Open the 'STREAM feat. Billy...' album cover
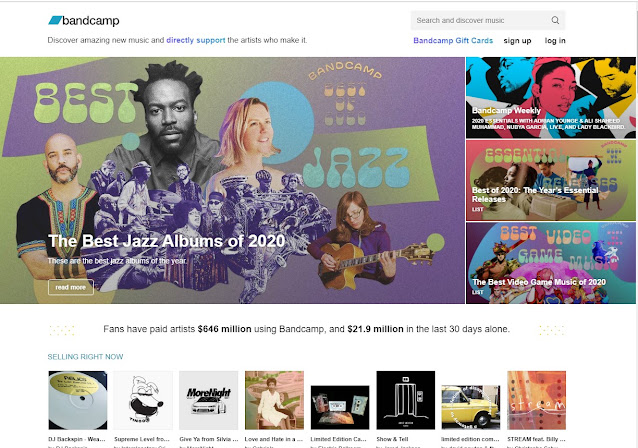 coord(537,400)
